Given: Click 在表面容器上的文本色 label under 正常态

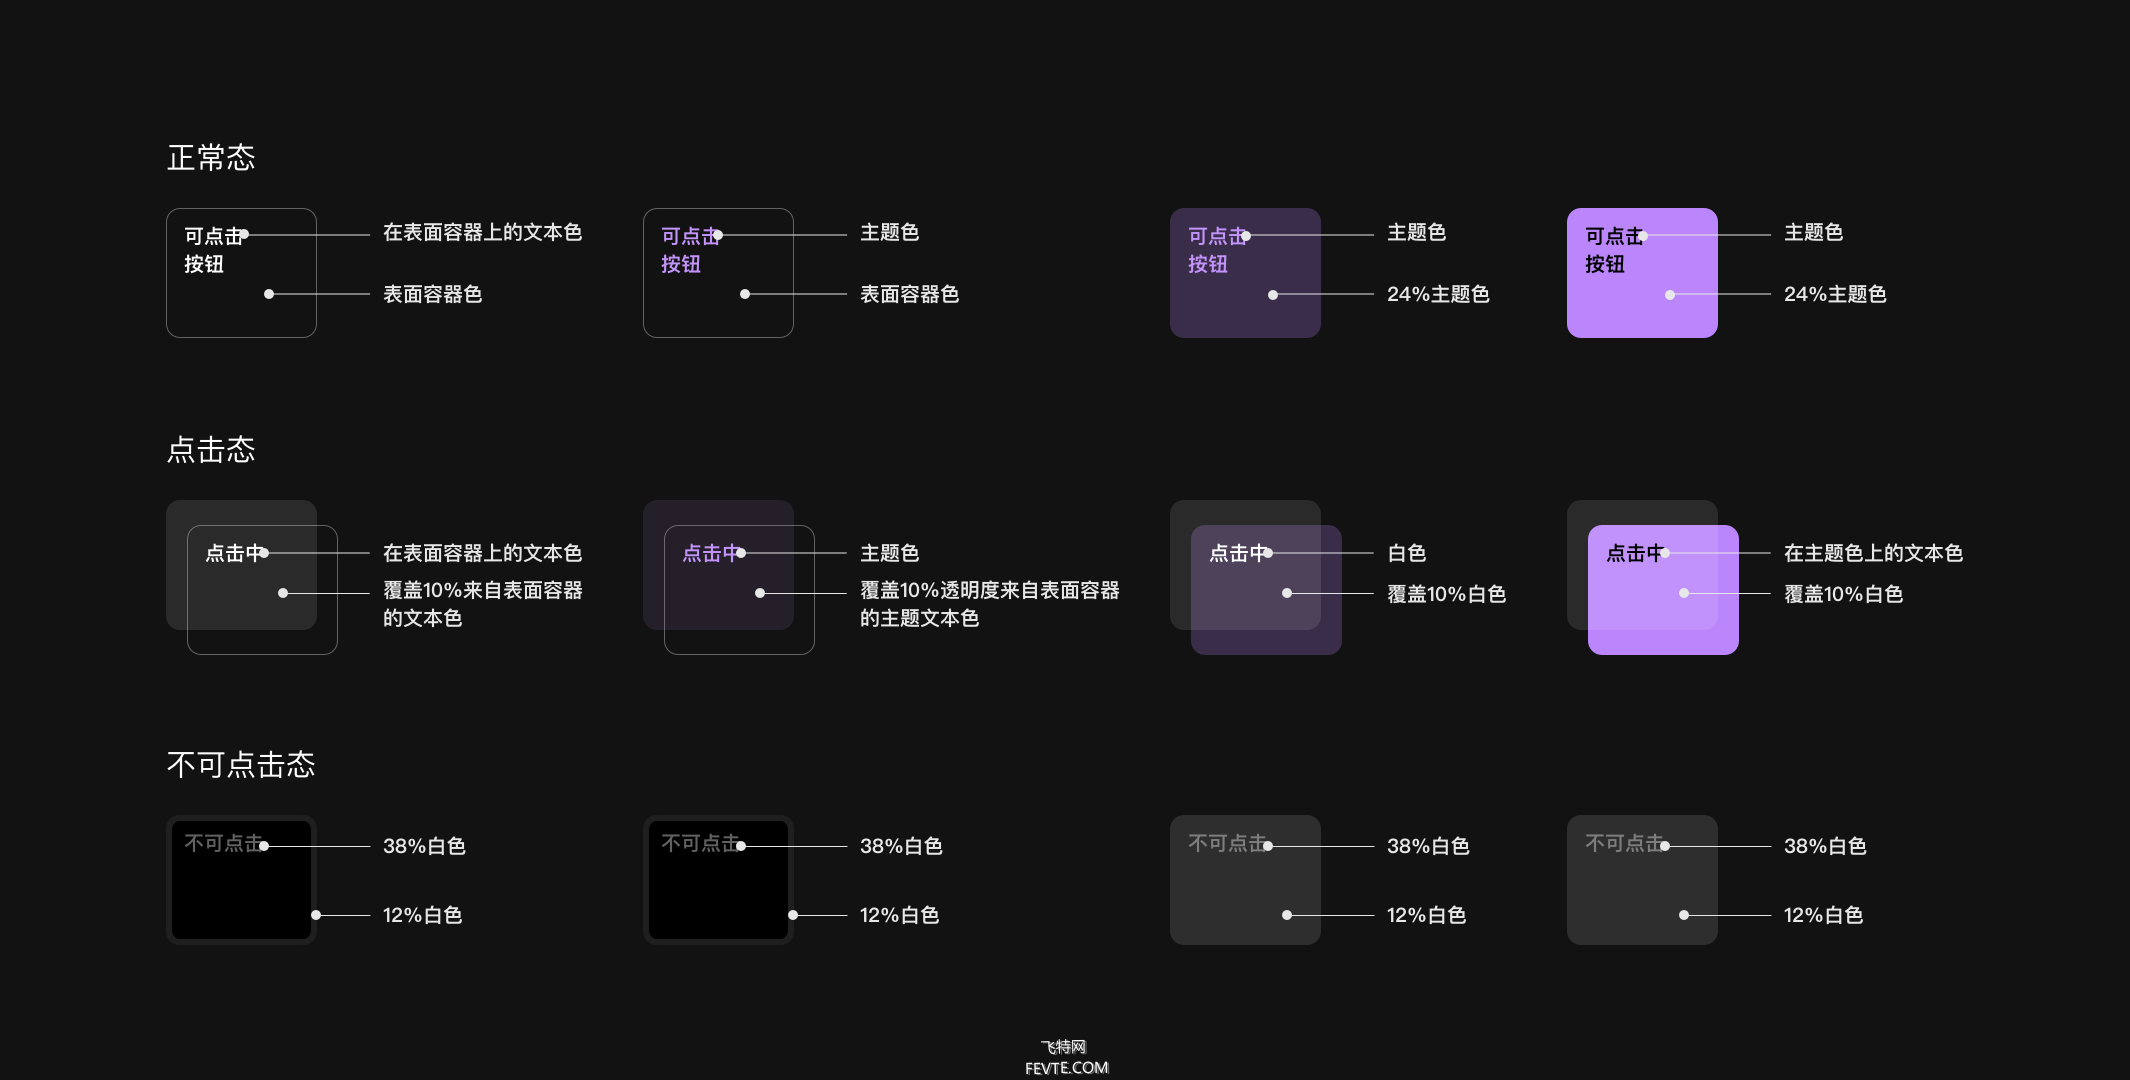Looking at the screenshot, I should point(482,232).
